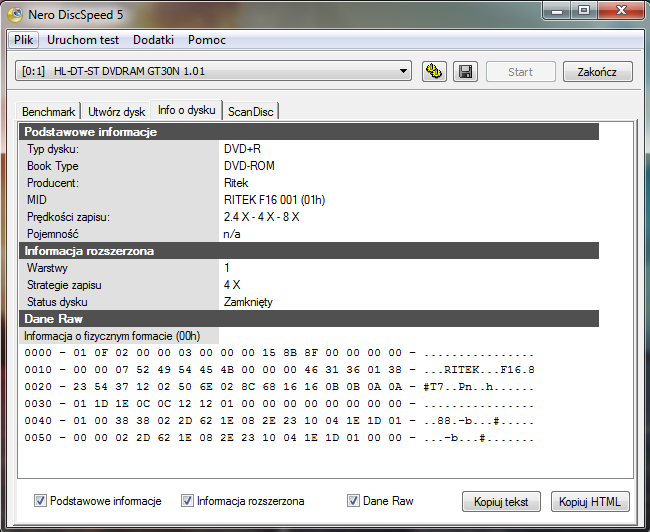
Task: Click the 4 X write strategy value
Action: (x=232, y=285)
